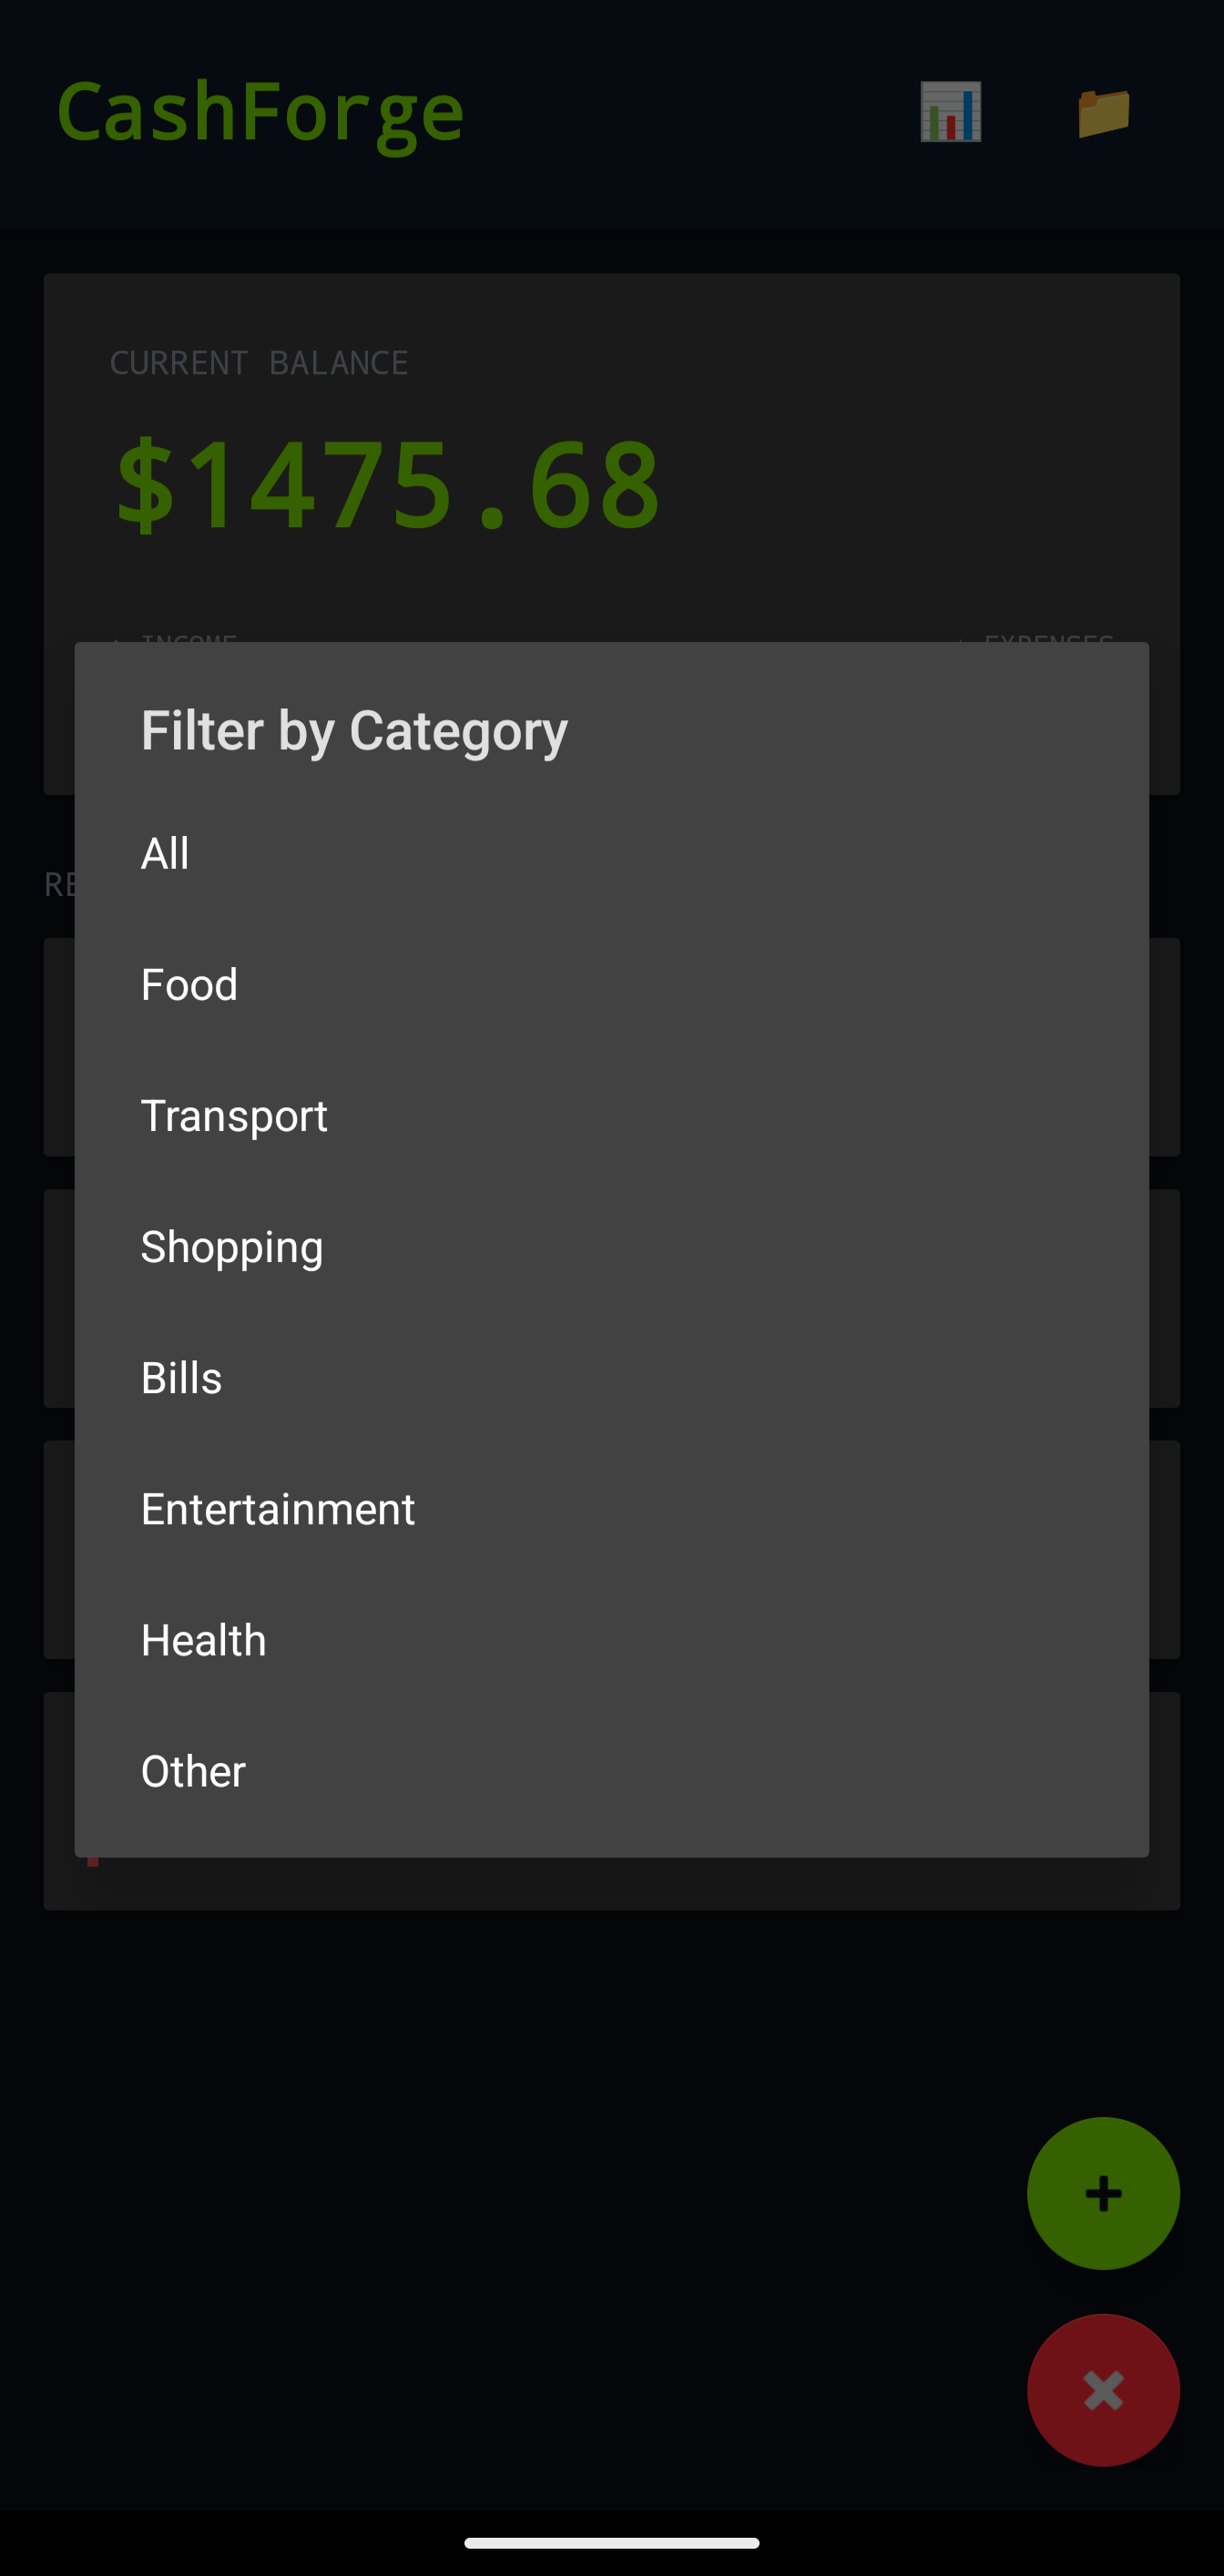Select Entertainment in the category list

(278, 1509)
